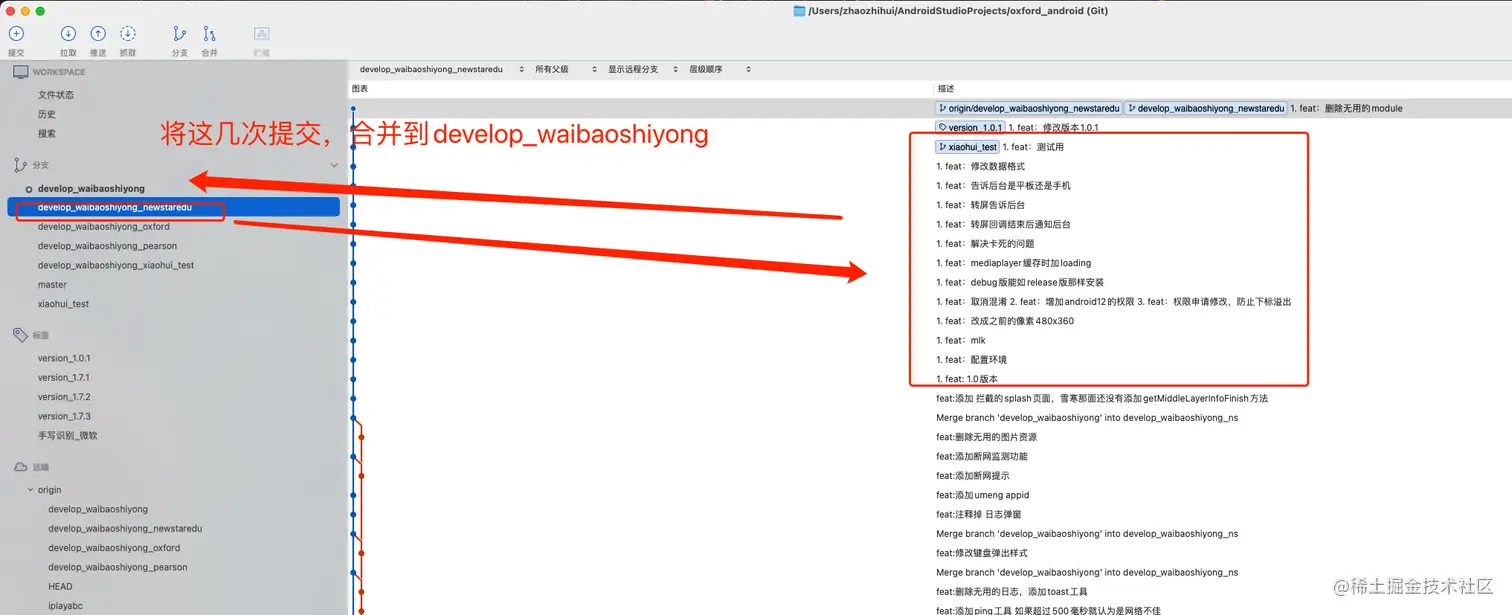Click the version_1.0.1 tag label on commit

[x=970, y=128]
